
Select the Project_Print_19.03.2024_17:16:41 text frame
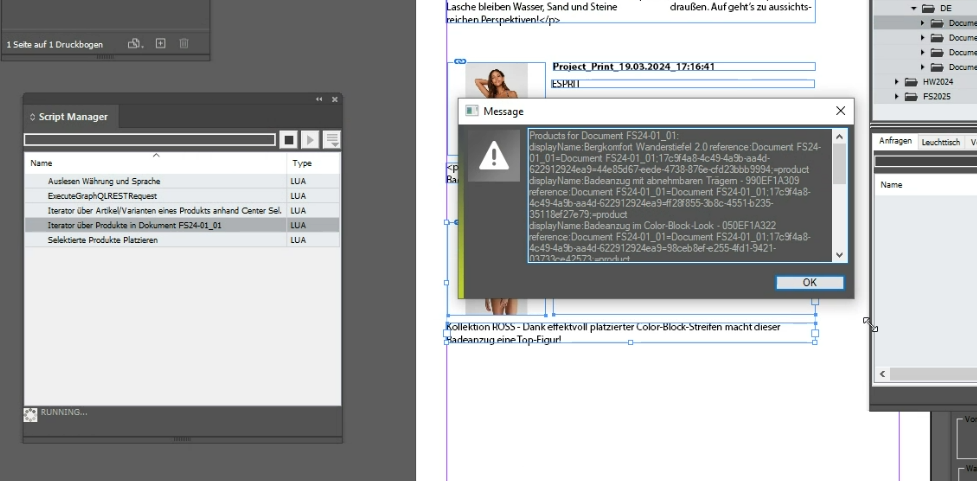pos(684,67)
